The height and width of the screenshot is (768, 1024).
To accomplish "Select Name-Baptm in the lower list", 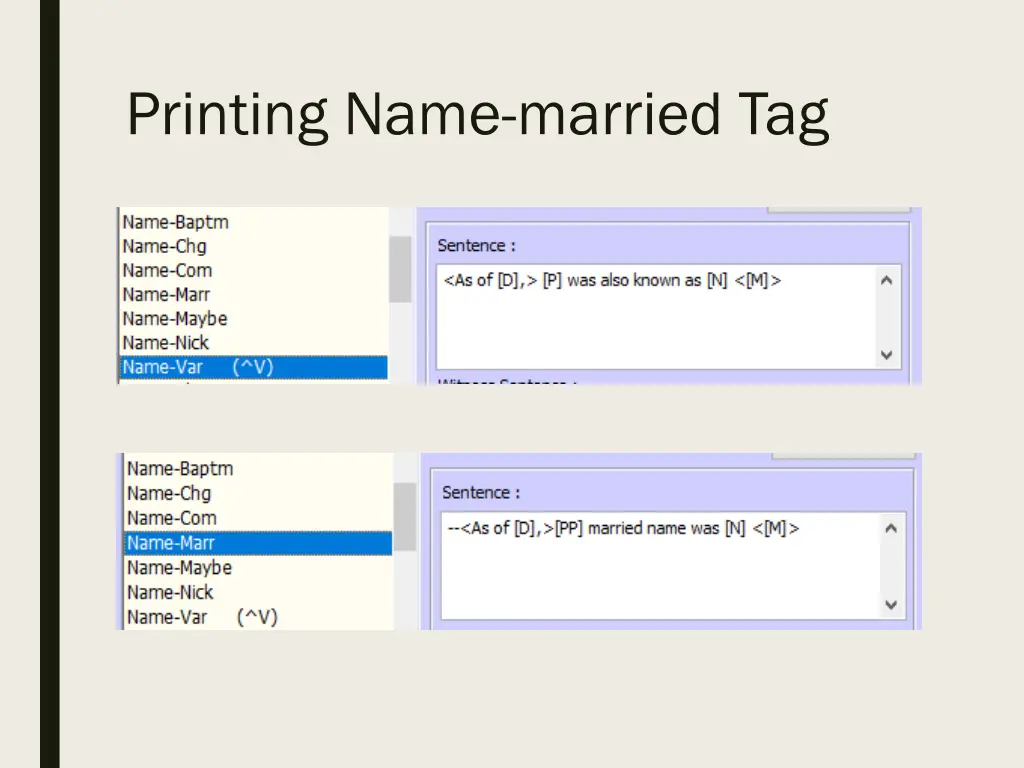I will [x=180, y=469].
